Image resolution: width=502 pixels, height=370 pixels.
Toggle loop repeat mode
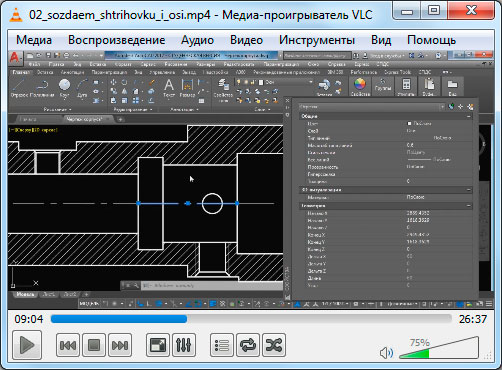click(x=248, y=345)
